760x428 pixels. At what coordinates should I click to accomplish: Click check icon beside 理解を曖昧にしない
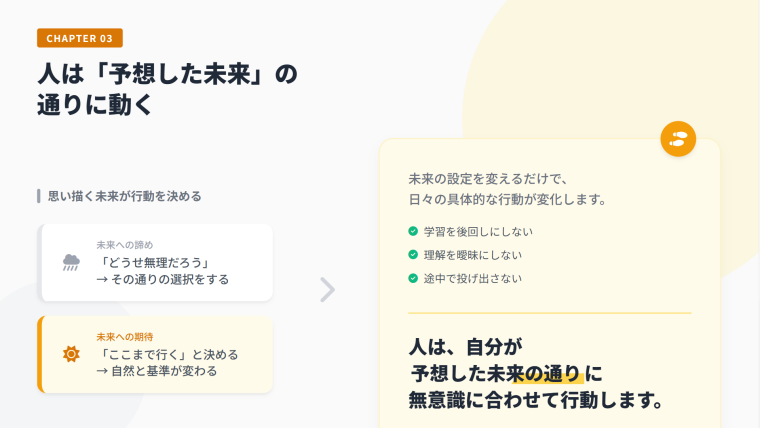(x=413, y=254)
